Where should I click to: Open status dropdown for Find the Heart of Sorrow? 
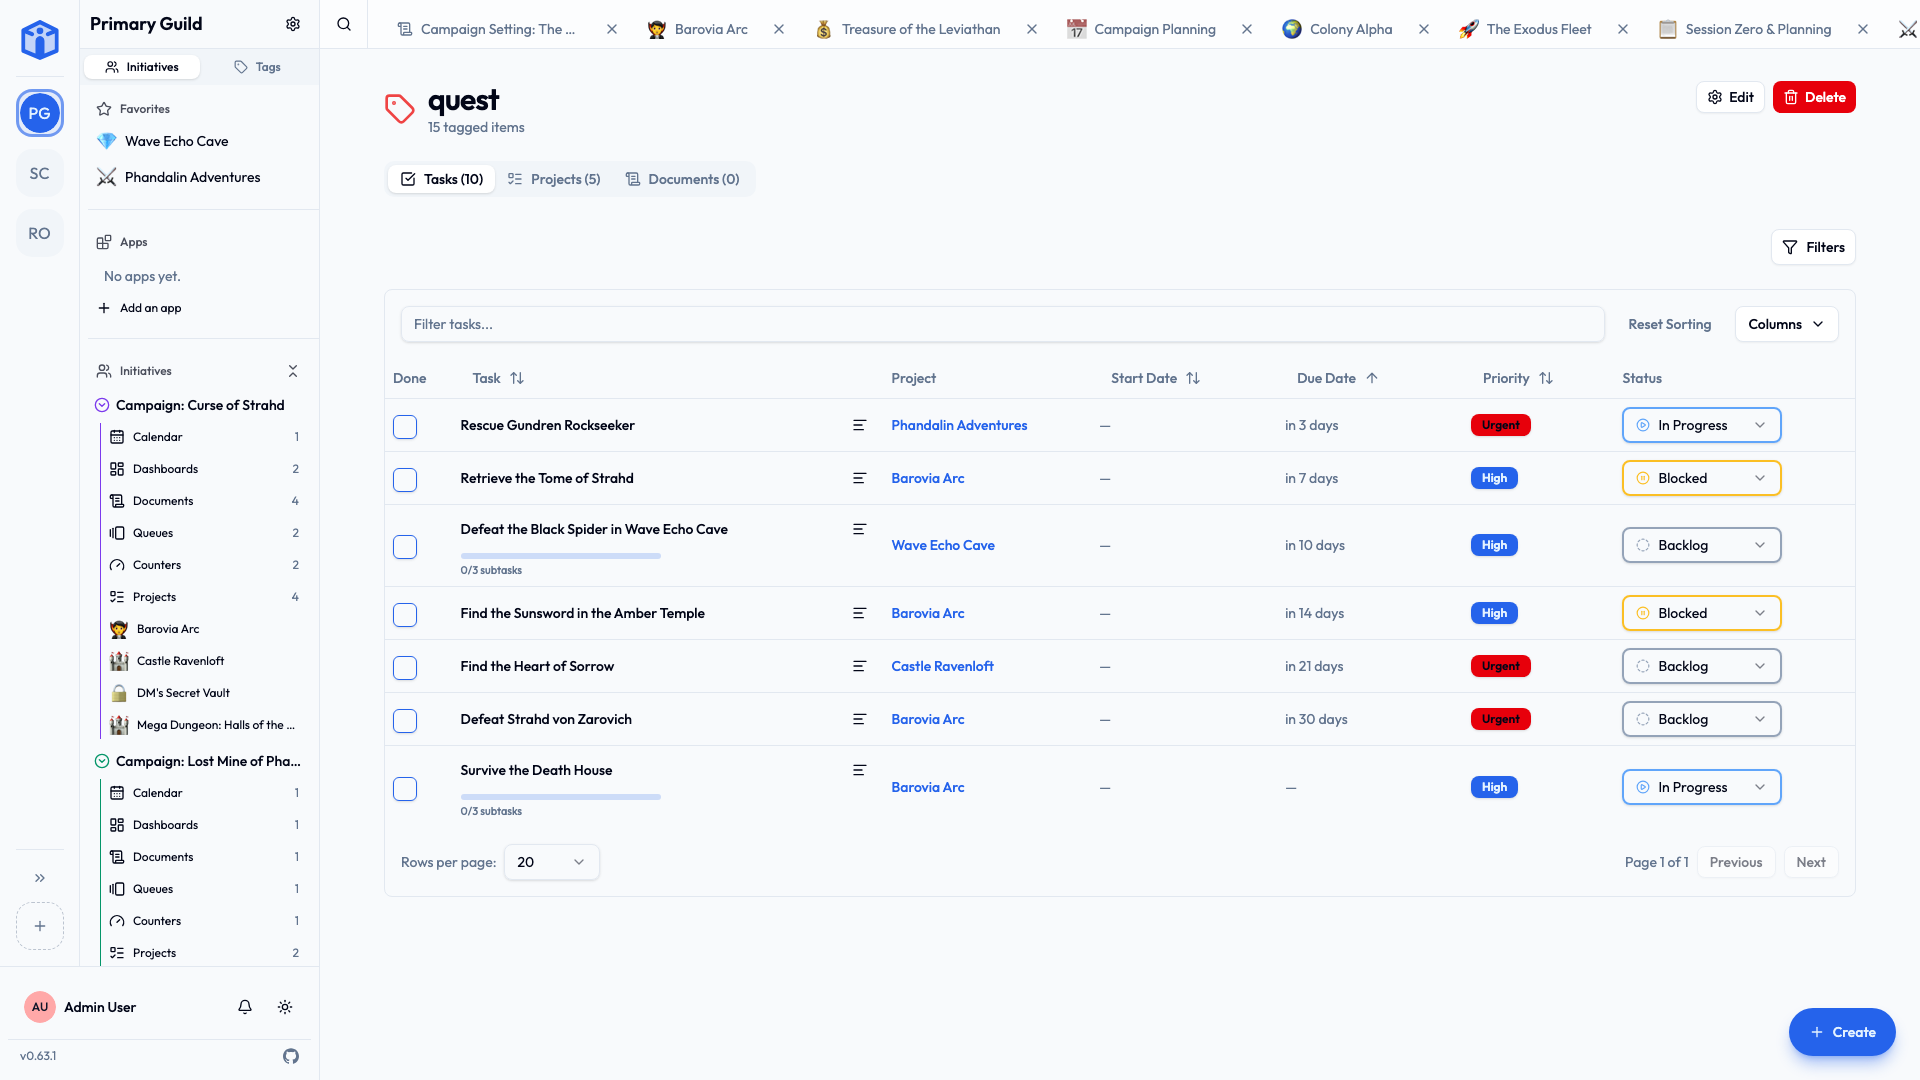point(1701,666)
